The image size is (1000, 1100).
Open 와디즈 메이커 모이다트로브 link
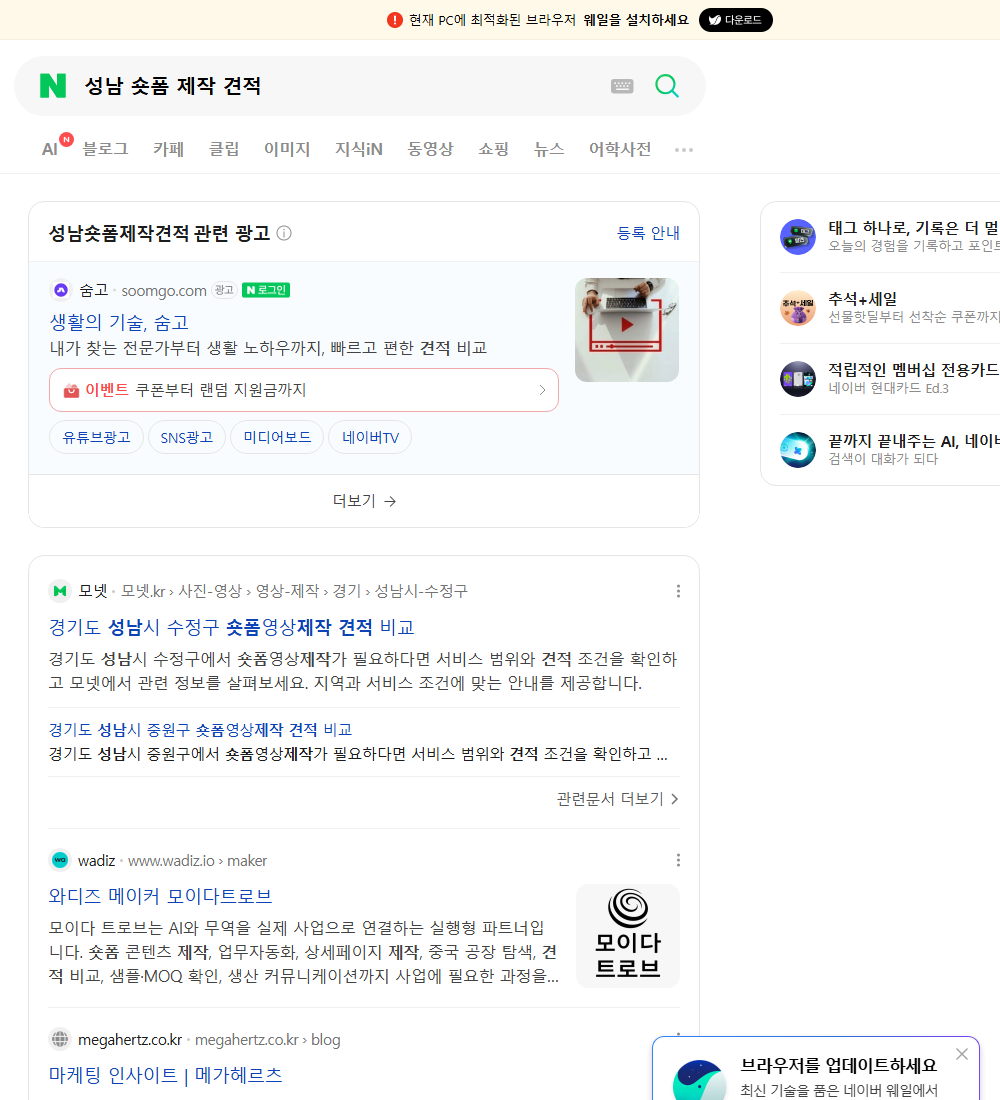[160, 896]
